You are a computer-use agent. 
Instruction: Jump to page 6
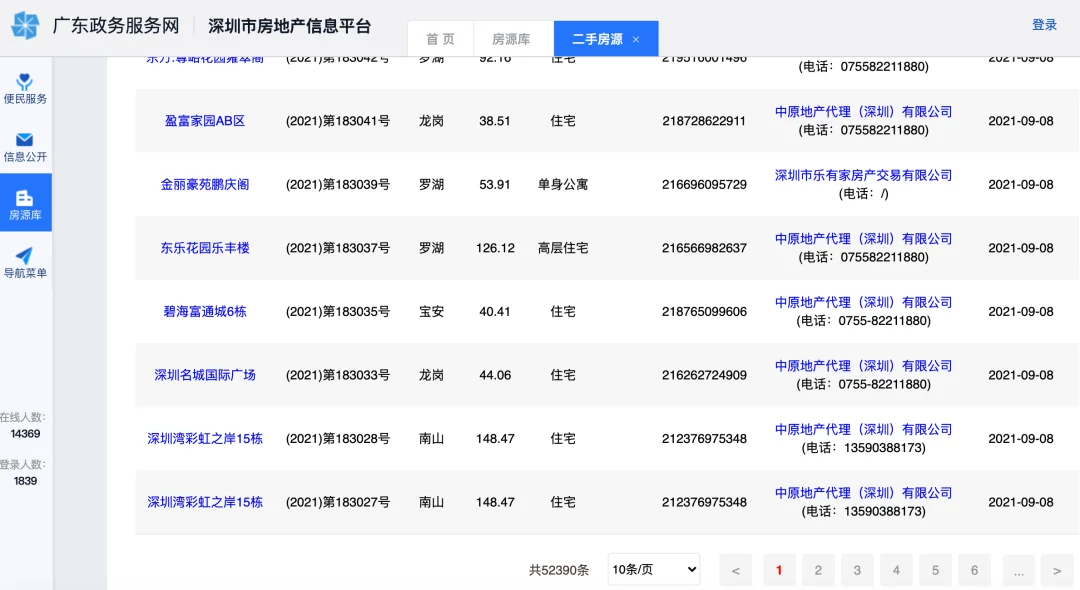coord(975,570)
